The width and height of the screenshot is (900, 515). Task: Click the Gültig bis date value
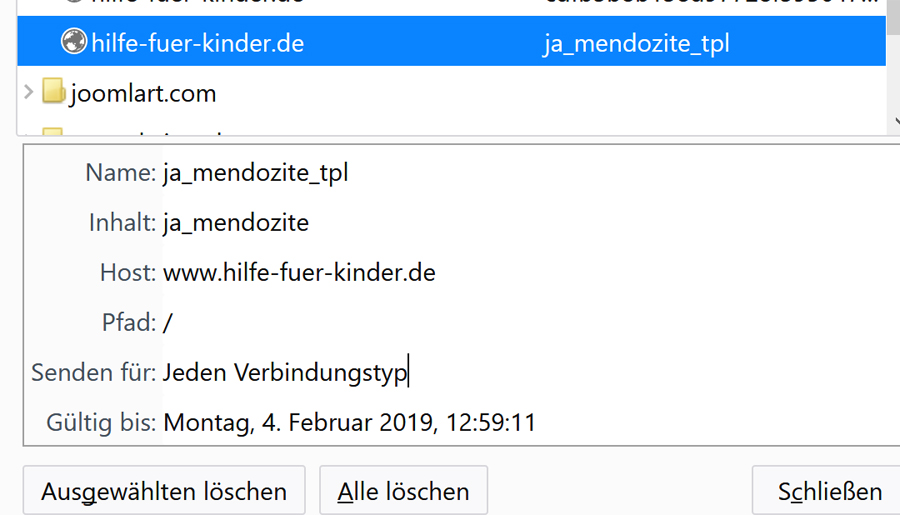click(x=349, y=422)
